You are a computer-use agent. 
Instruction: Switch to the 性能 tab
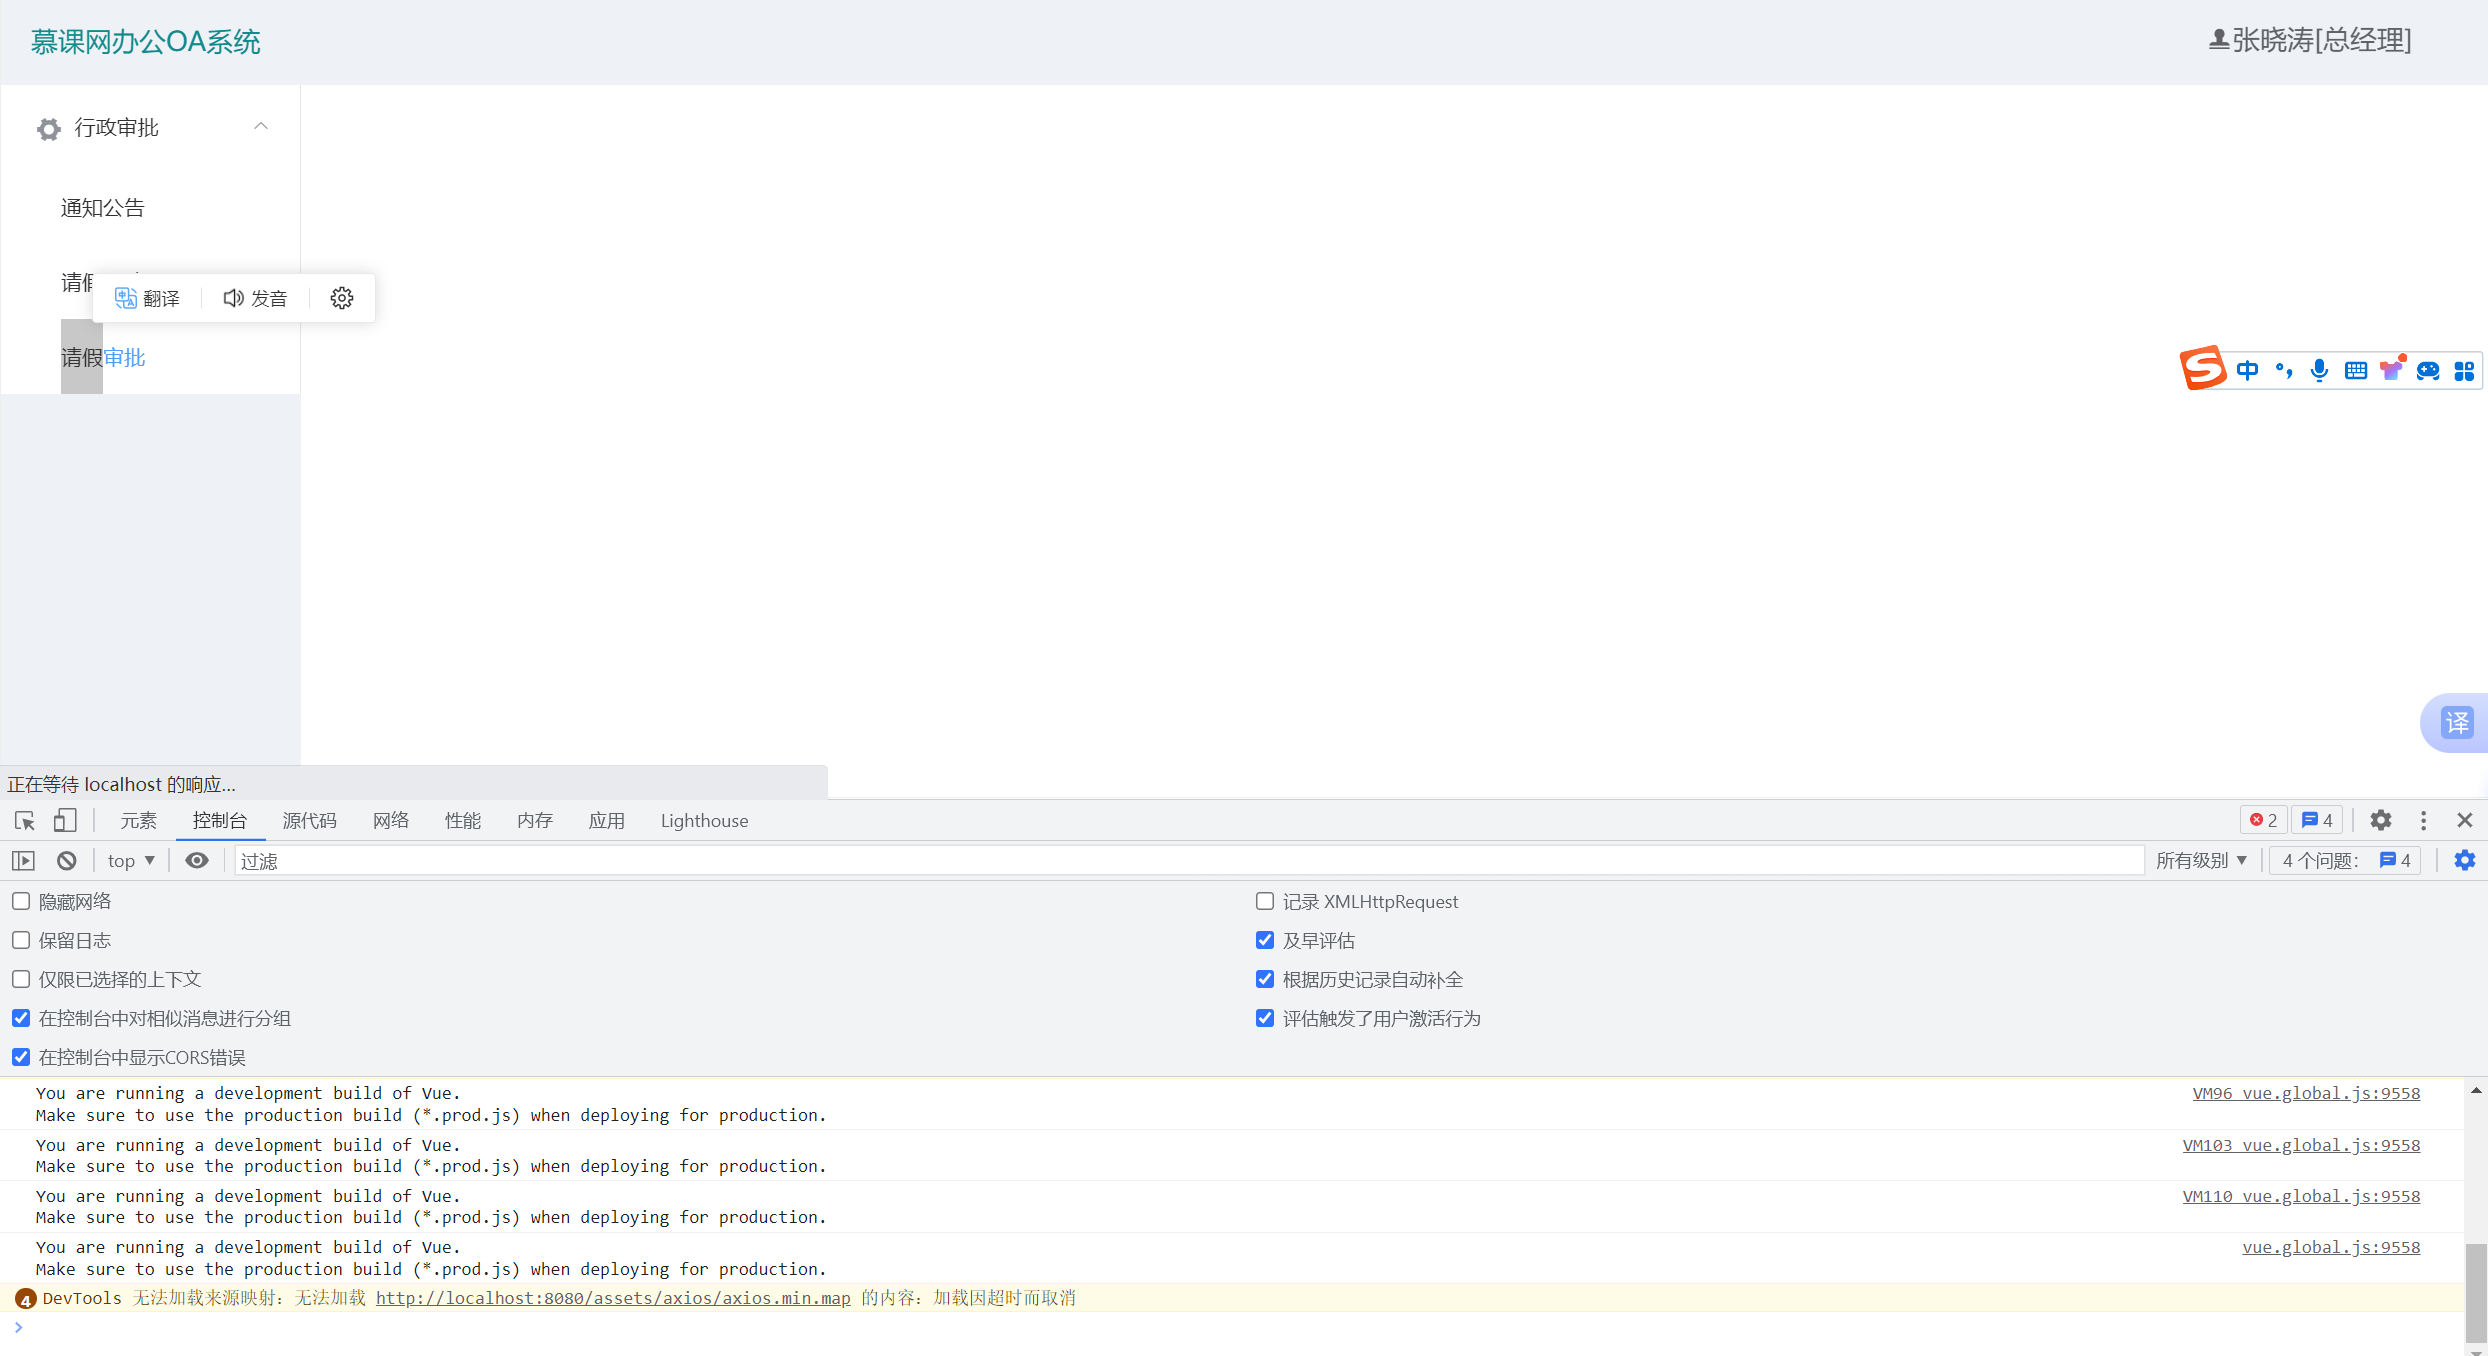click(463, 820)
